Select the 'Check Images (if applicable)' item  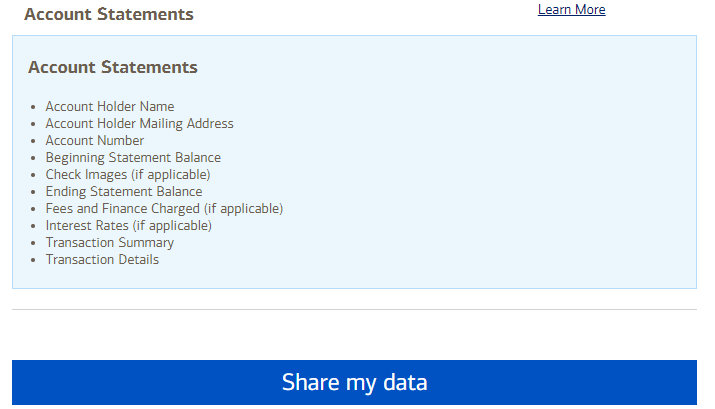click(x=128, y=175)
